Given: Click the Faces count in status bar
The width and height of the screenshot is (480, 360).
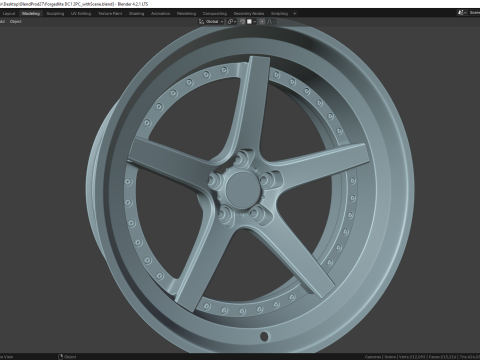Looking at the screenshot, I should (443, 357).
